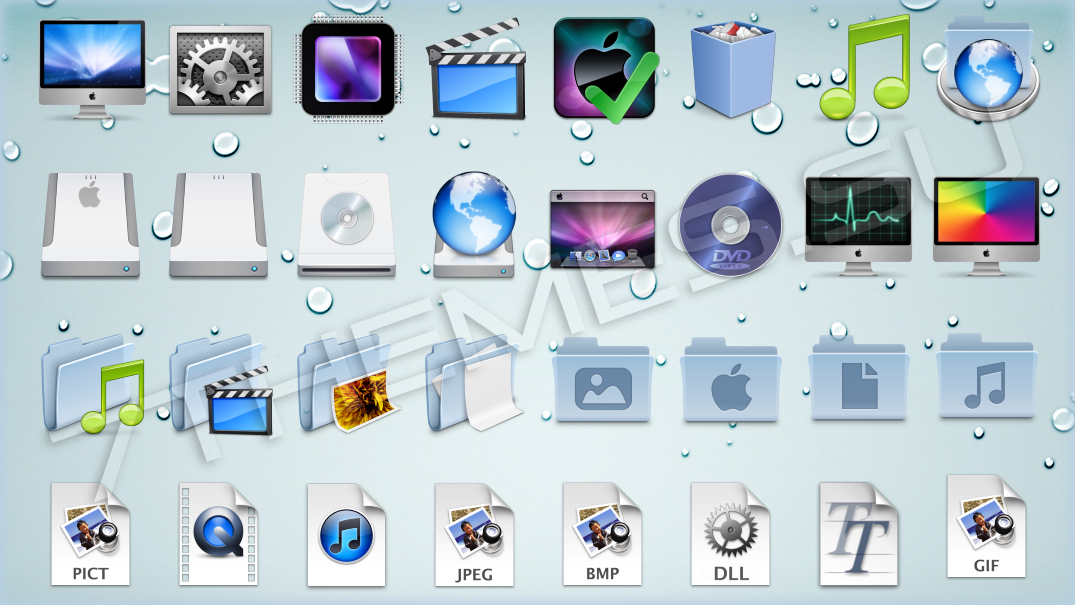This screenshot has height=605, width=1075.
Task: Open the flat folder with picture symbol
Action: click(603, 379)
